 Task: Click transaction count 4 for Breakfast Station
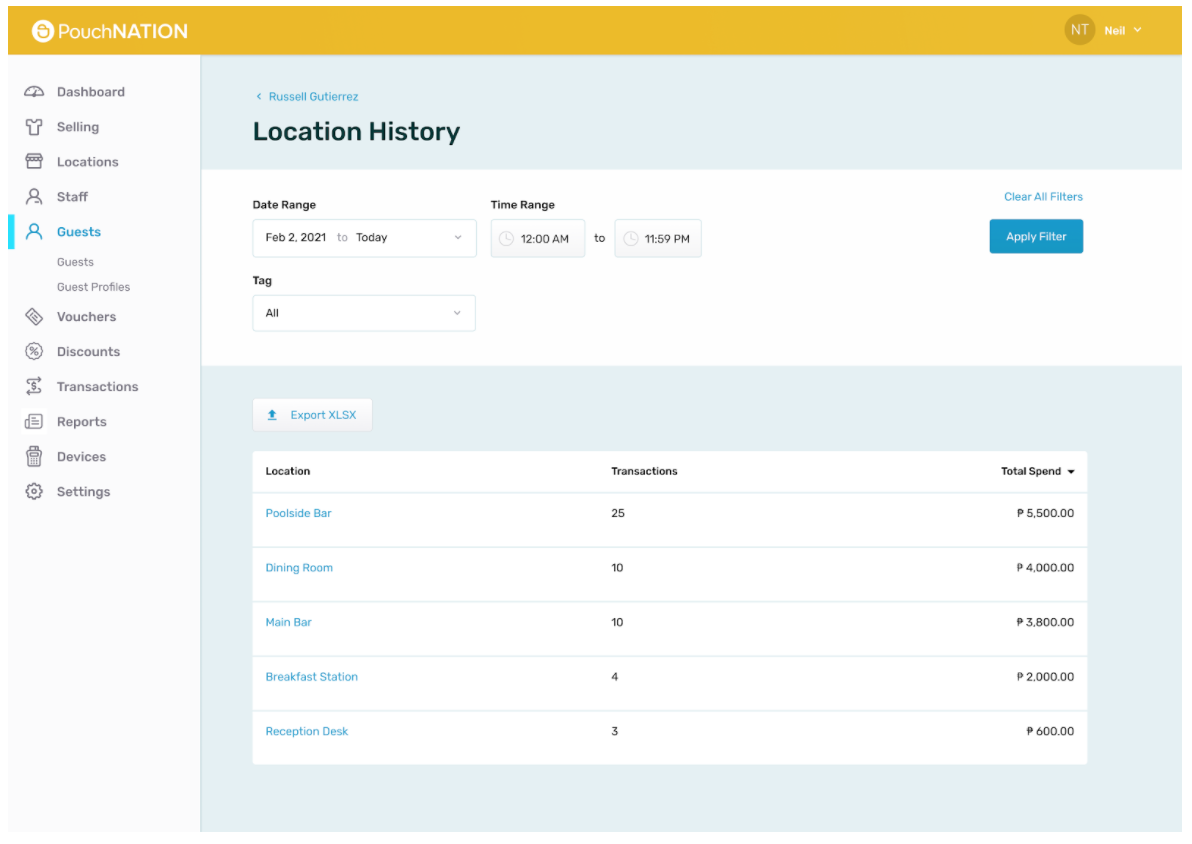[x=614, y=677]
